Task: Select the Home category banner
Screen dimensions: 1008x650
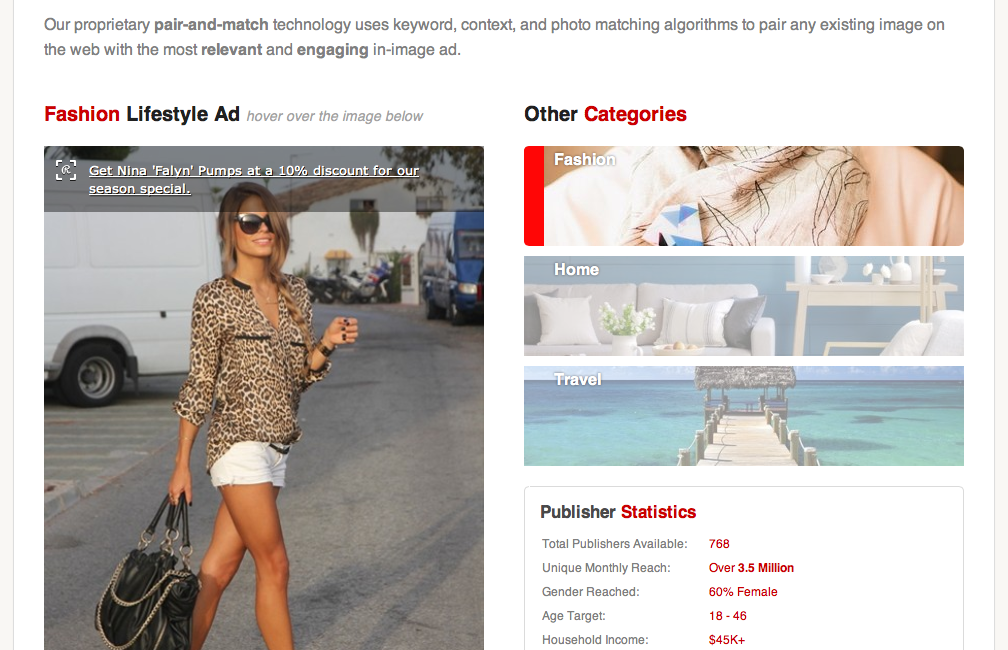Action: (x=744, y=306)
